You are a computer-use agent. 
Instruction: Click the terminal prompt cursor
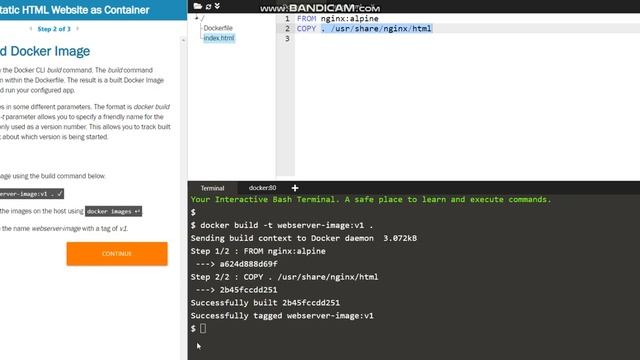[x=203, y=328]
